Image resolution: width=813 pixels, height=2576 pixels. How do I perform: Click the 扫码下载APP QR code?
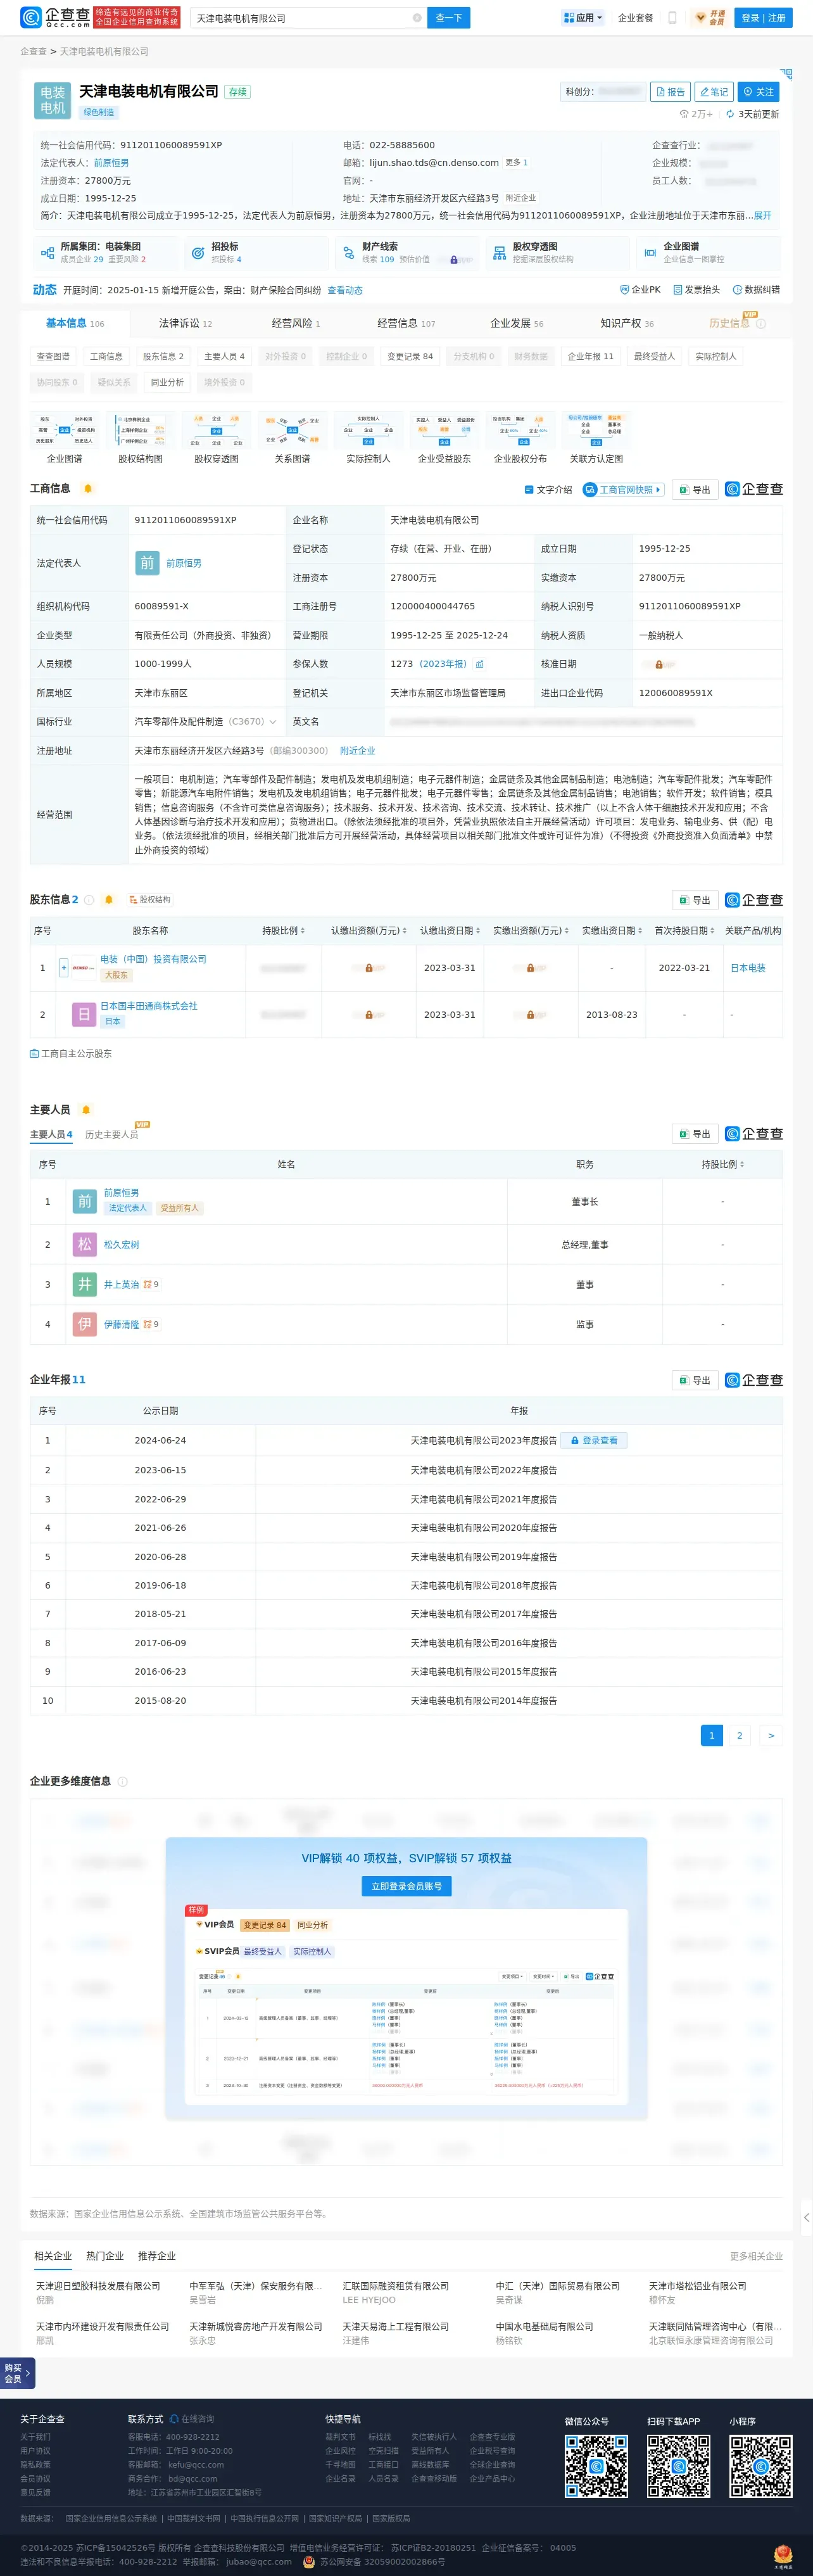click(x=679, y=2467)
